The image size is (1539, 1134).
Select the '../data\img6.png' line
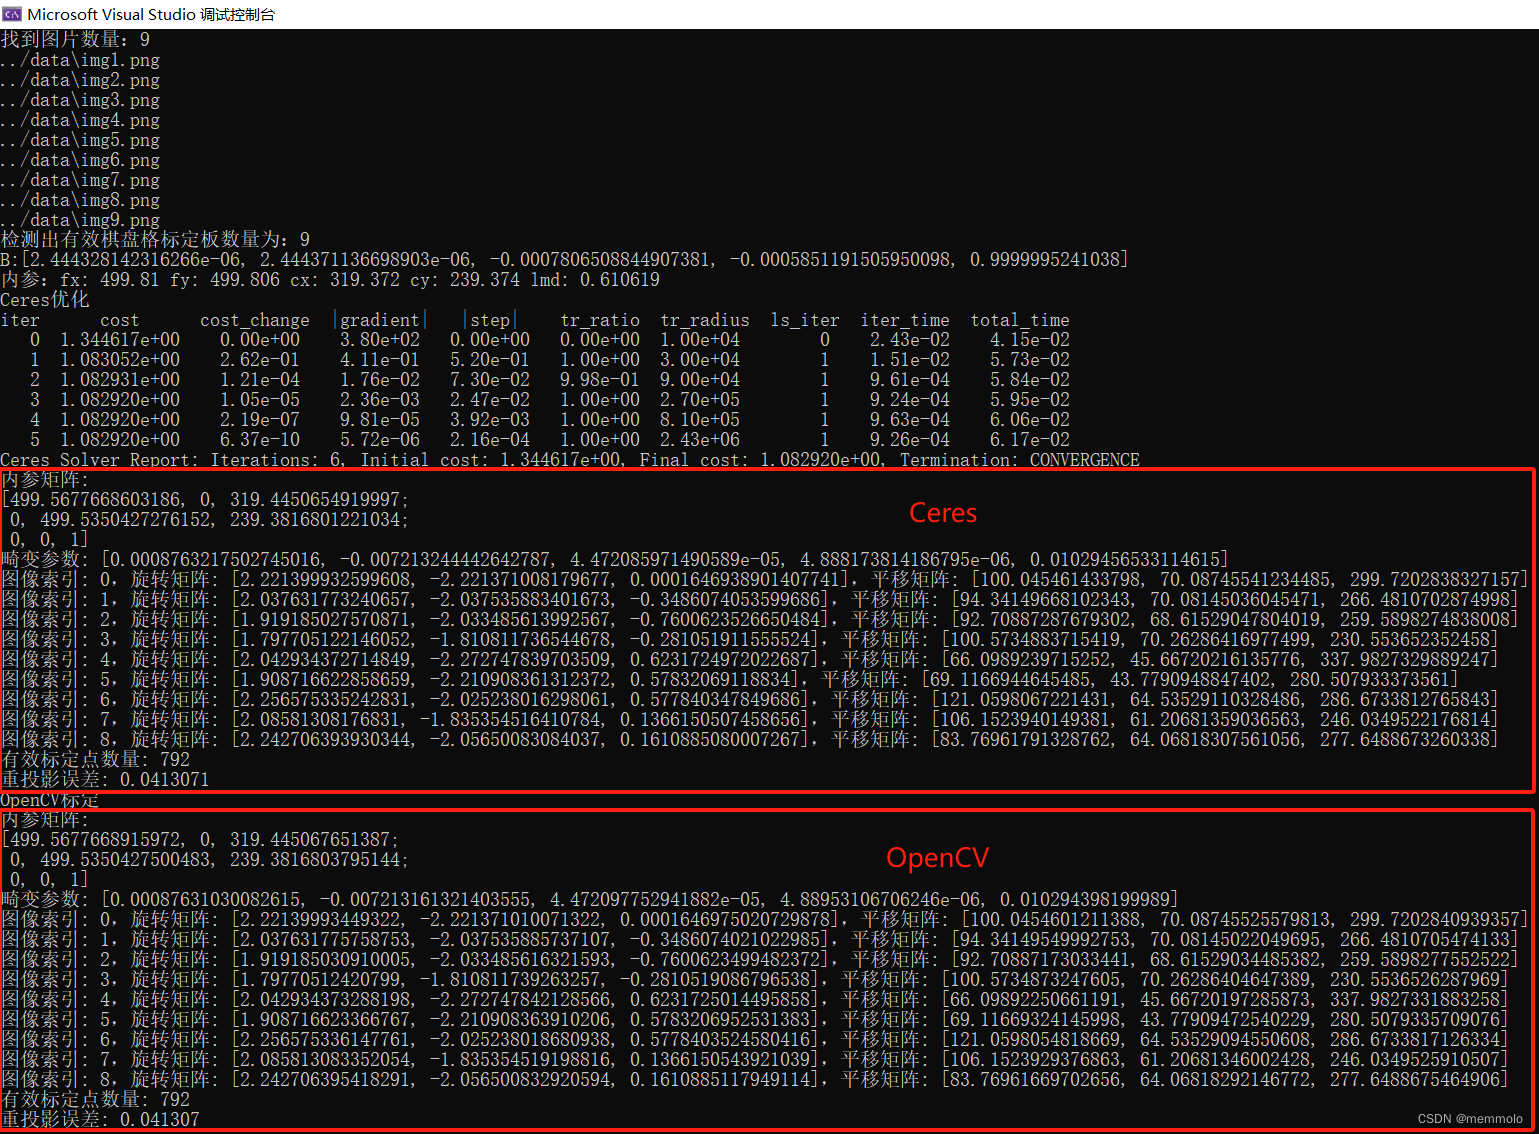coord(80,159)
